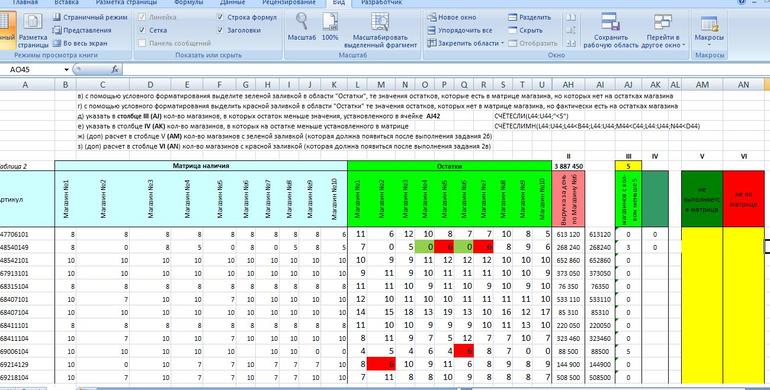The width and height of the screenshot is (770, 390).
Task: Expand Freeze Panes (Закрепить области) dropdown
Action: 465,43
